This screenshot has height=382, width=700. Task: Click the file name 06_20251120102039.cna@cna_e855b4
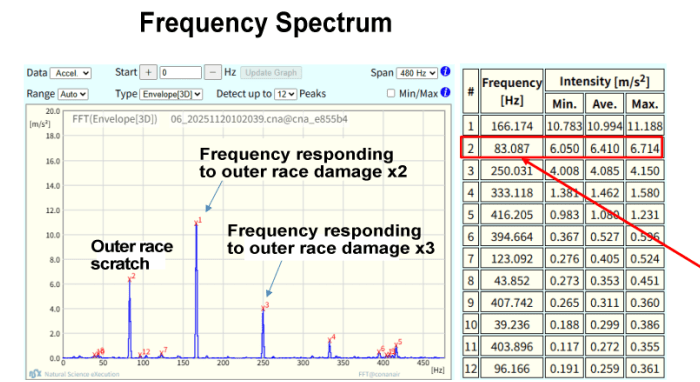coord(259,119)
